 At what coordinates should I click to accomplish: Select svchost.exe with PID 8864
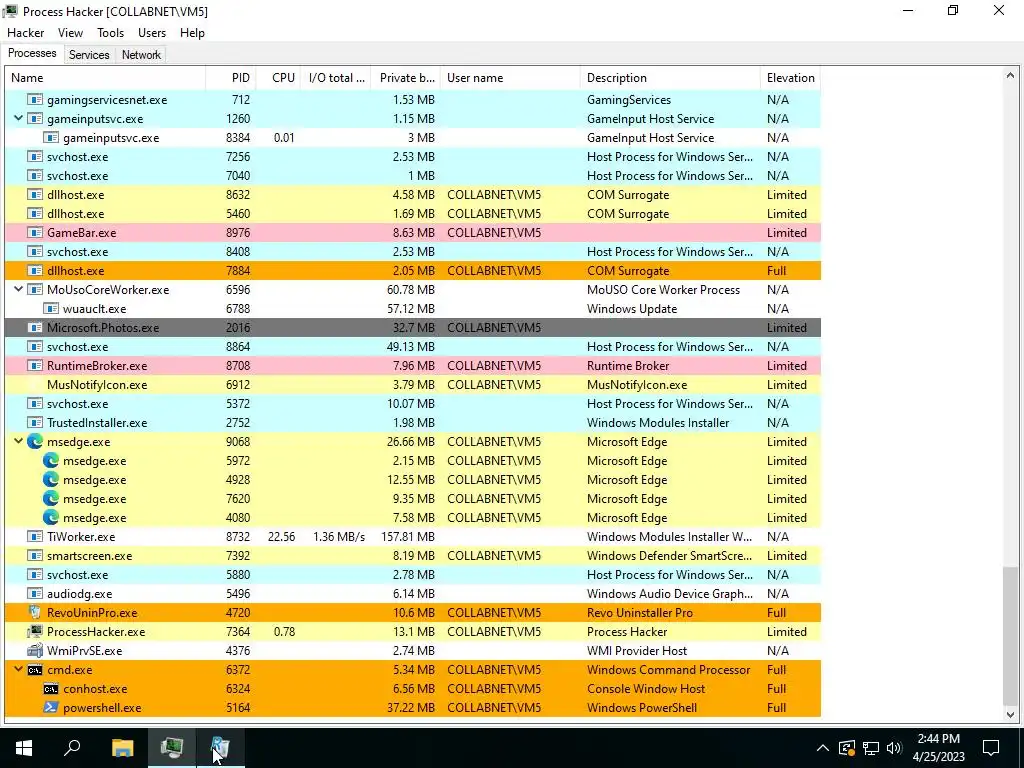coord(413,347)
